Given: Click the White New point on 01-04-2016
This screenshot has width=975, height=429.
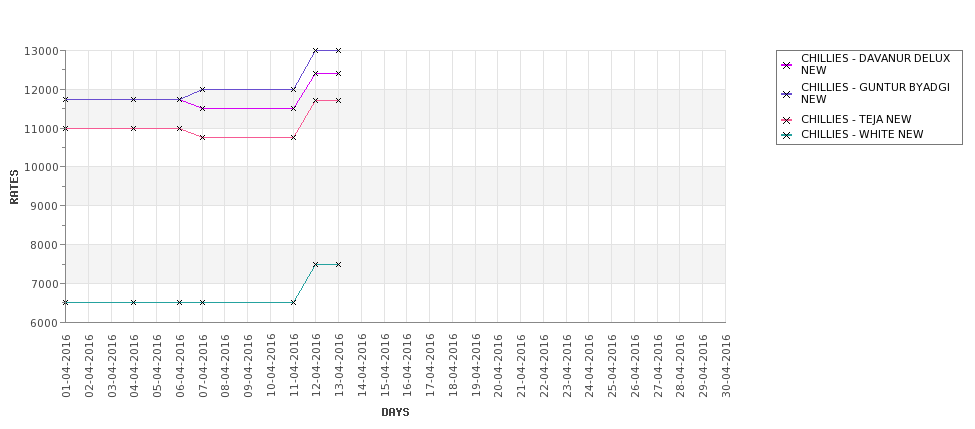Looking at the screenshot, I should point(66,302).
